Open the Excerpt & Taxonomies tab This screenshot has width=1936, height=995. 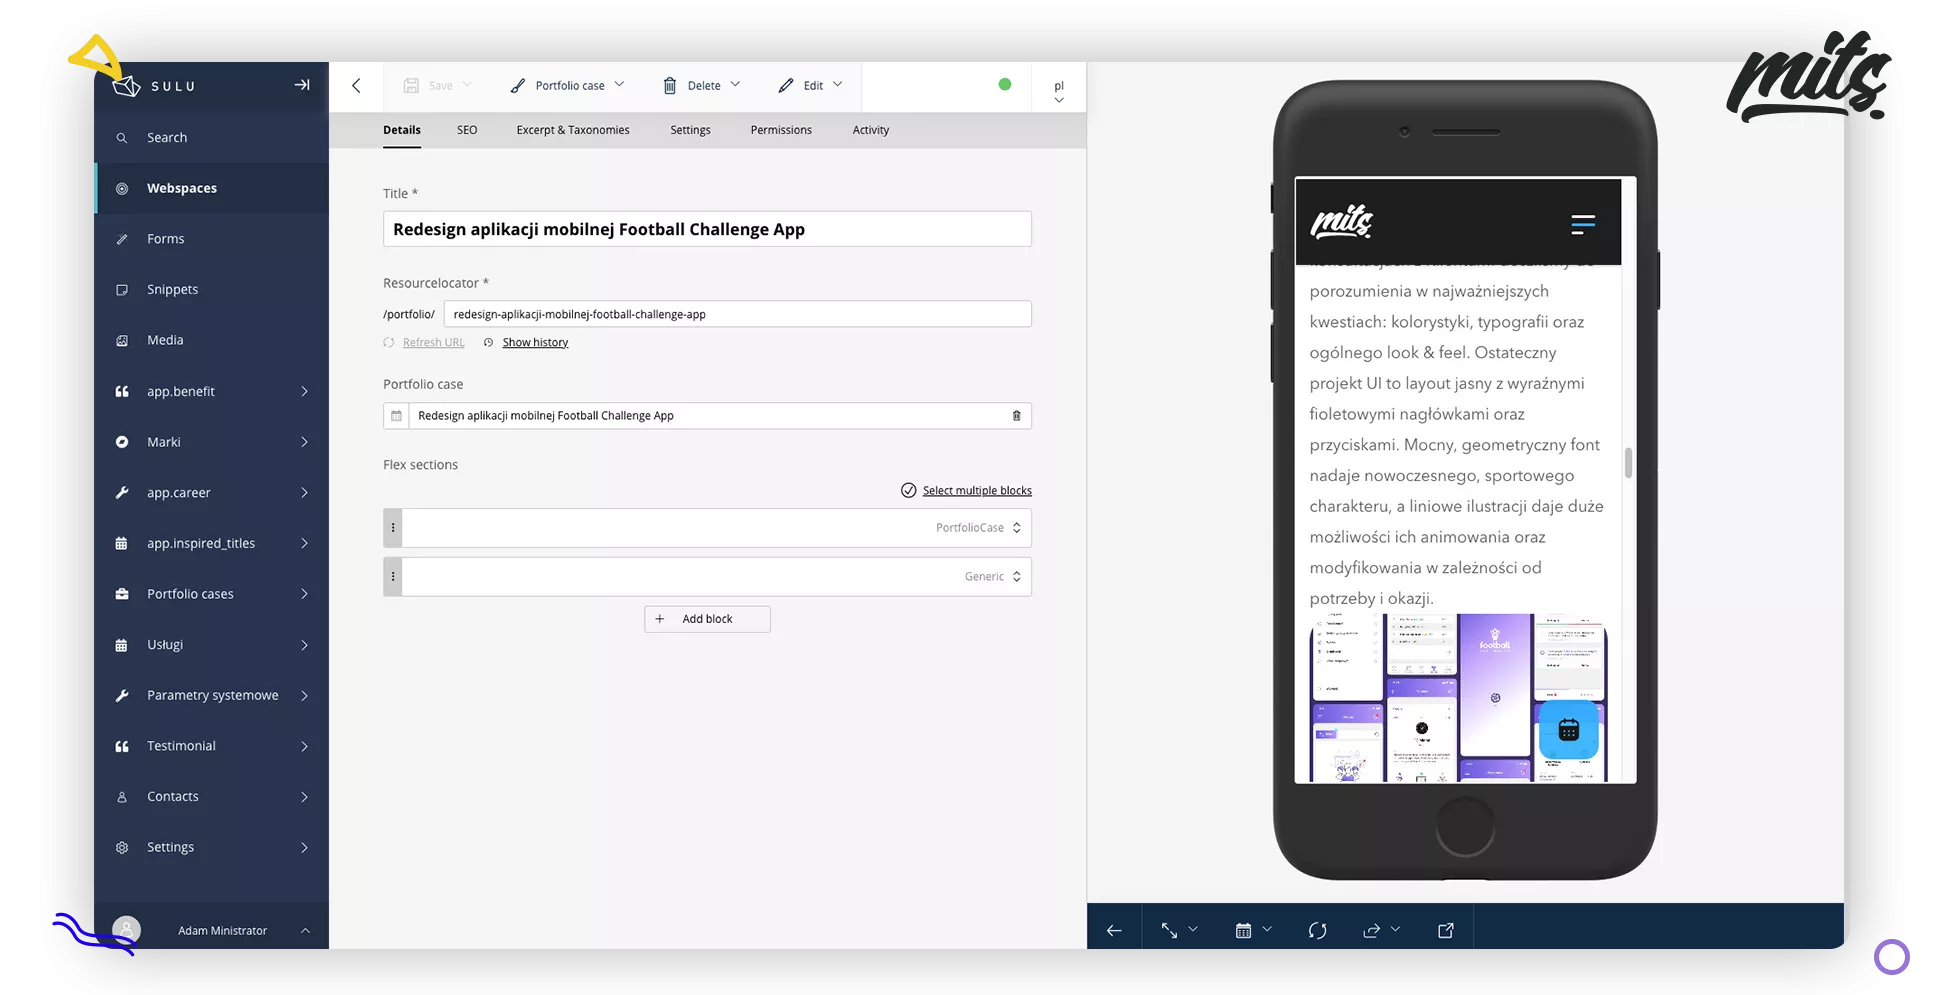click(572, 130)
